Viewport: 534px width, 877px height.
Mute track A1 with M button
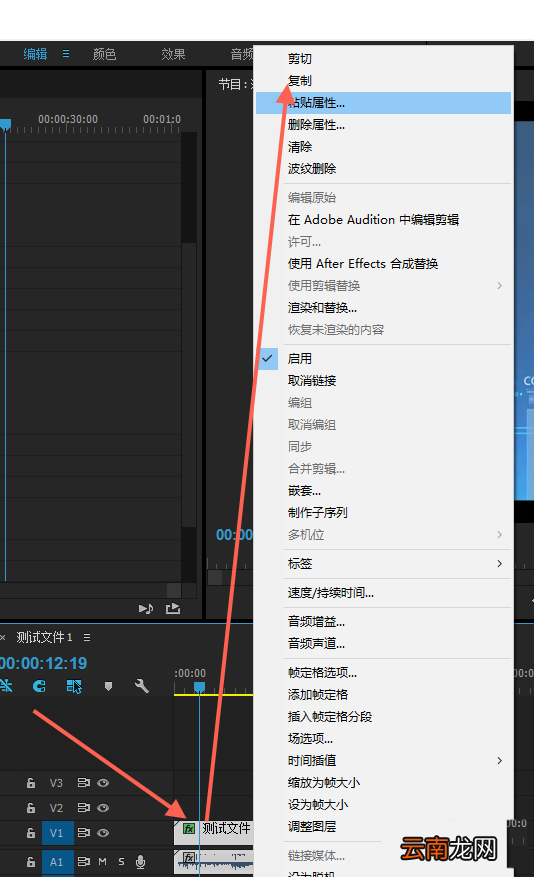click(102, 861)
